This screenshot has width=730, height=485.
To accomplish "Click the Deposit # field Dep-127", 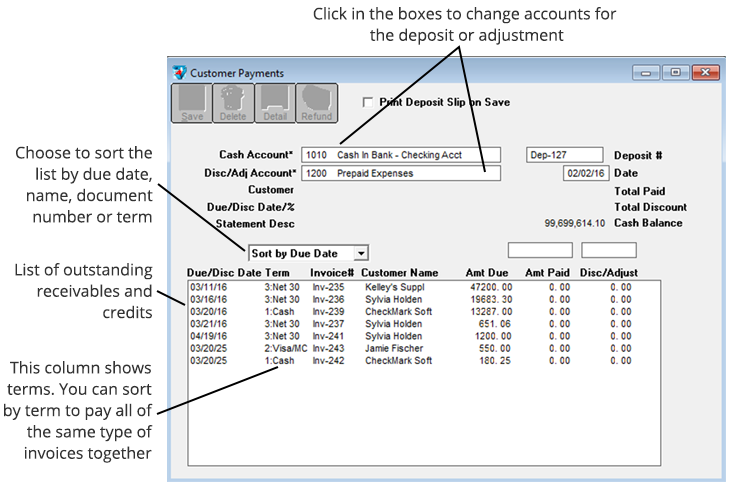I will tap(564, 155).
